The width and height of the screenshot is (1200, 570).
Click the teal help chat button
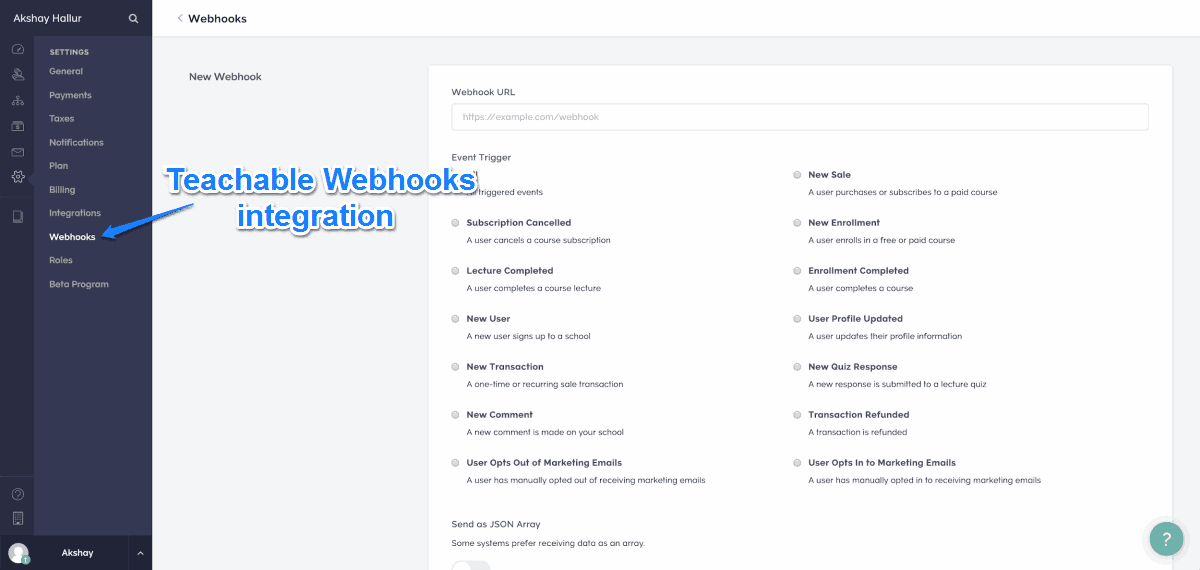[x=1166, y=537]
